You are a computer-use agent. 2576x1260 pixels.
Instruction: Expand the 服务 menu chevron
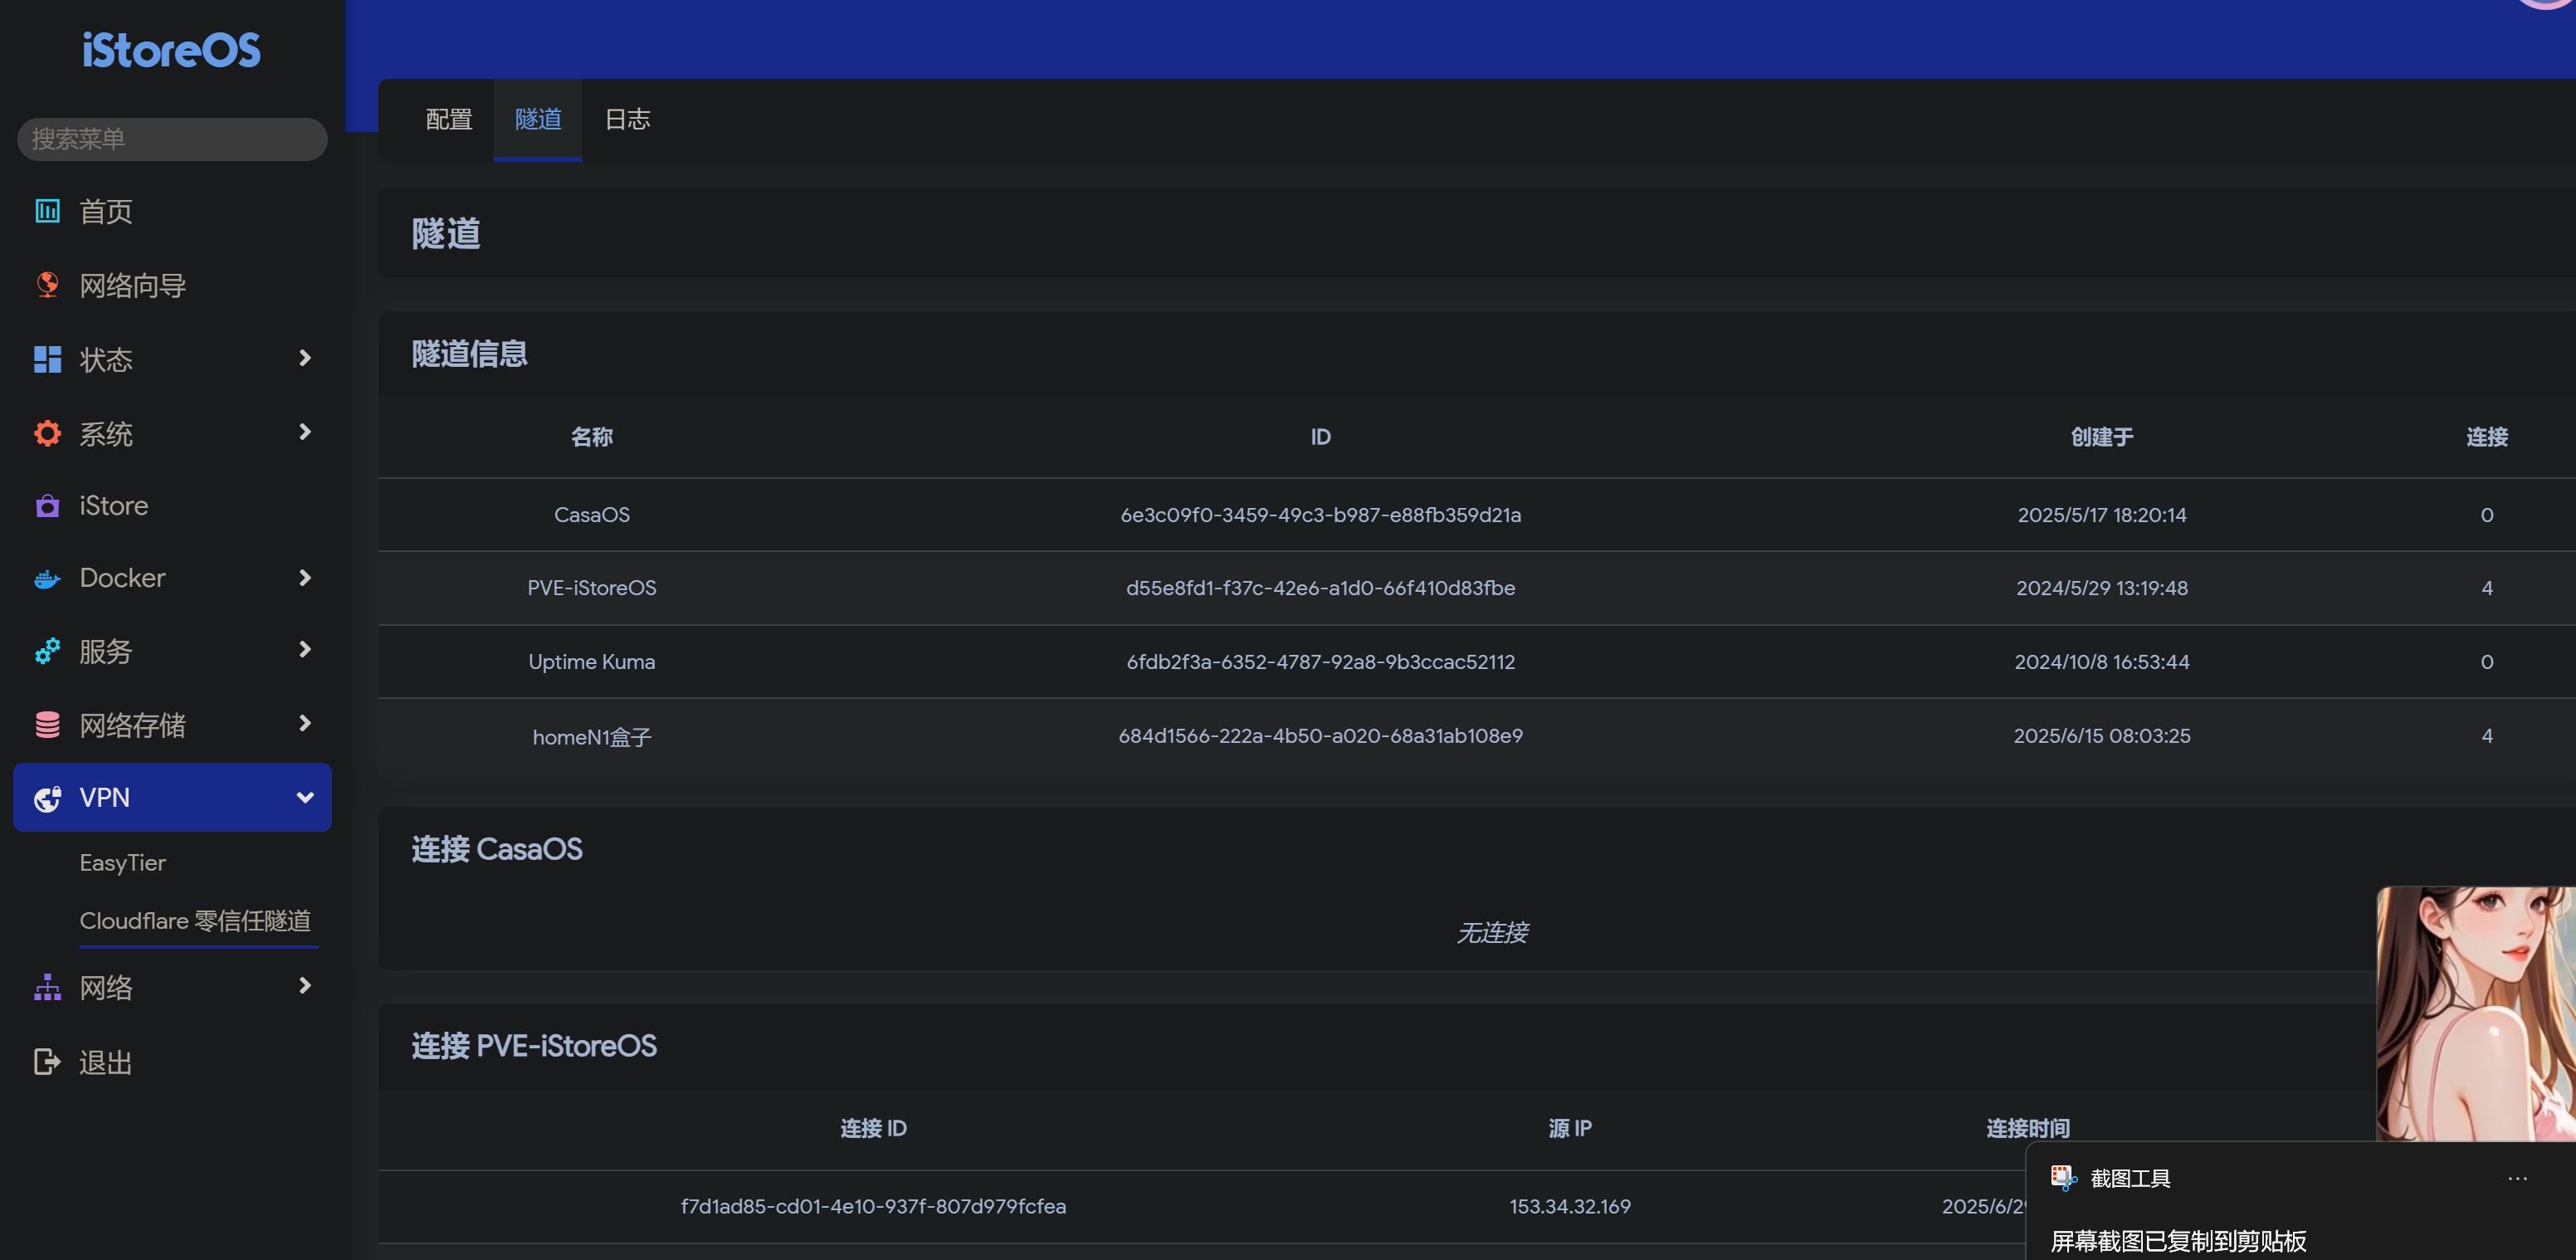pos(305,650)
